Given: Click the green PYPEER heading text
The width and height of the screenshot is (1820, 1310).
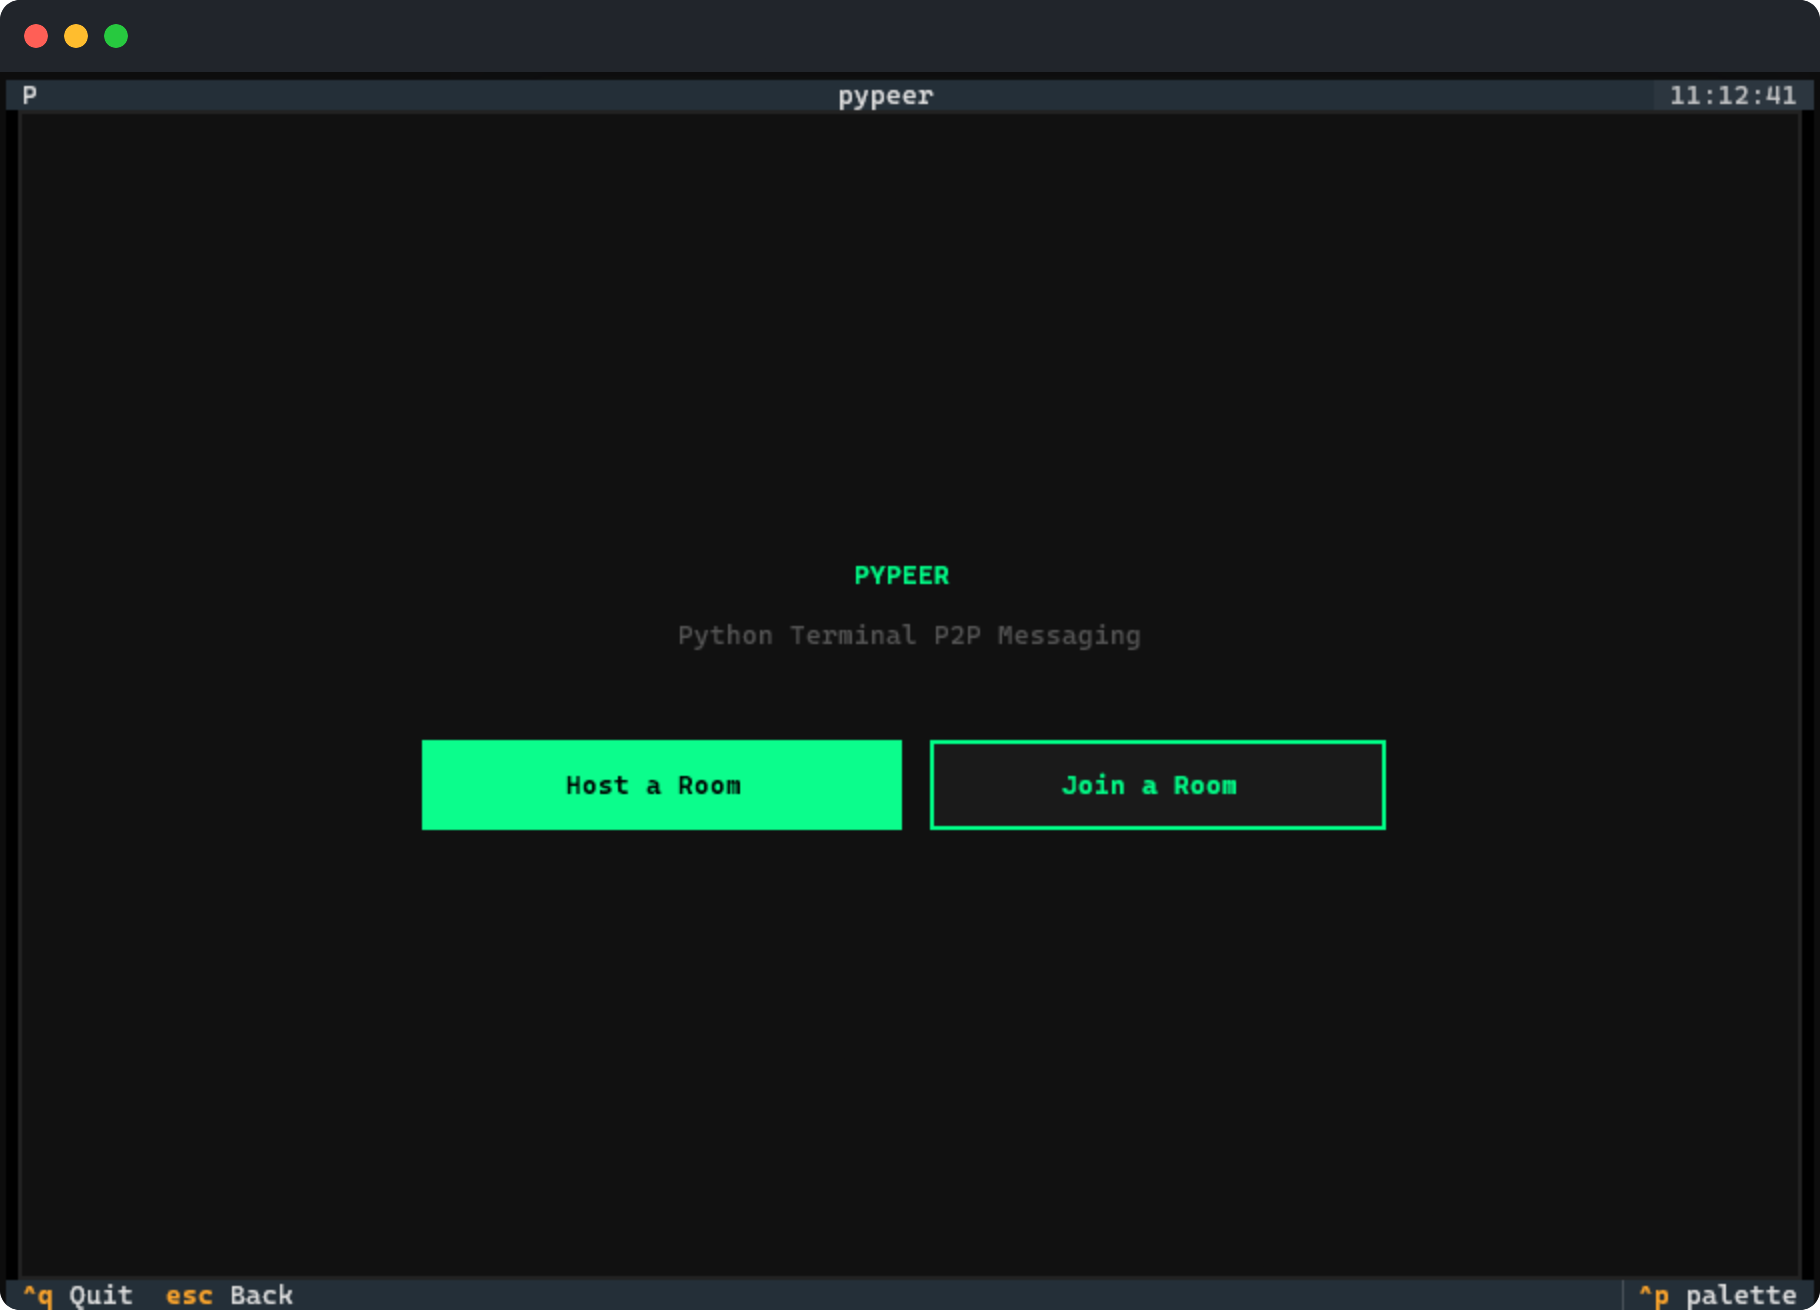Looking at the screenshot, I should coord(901,576).
